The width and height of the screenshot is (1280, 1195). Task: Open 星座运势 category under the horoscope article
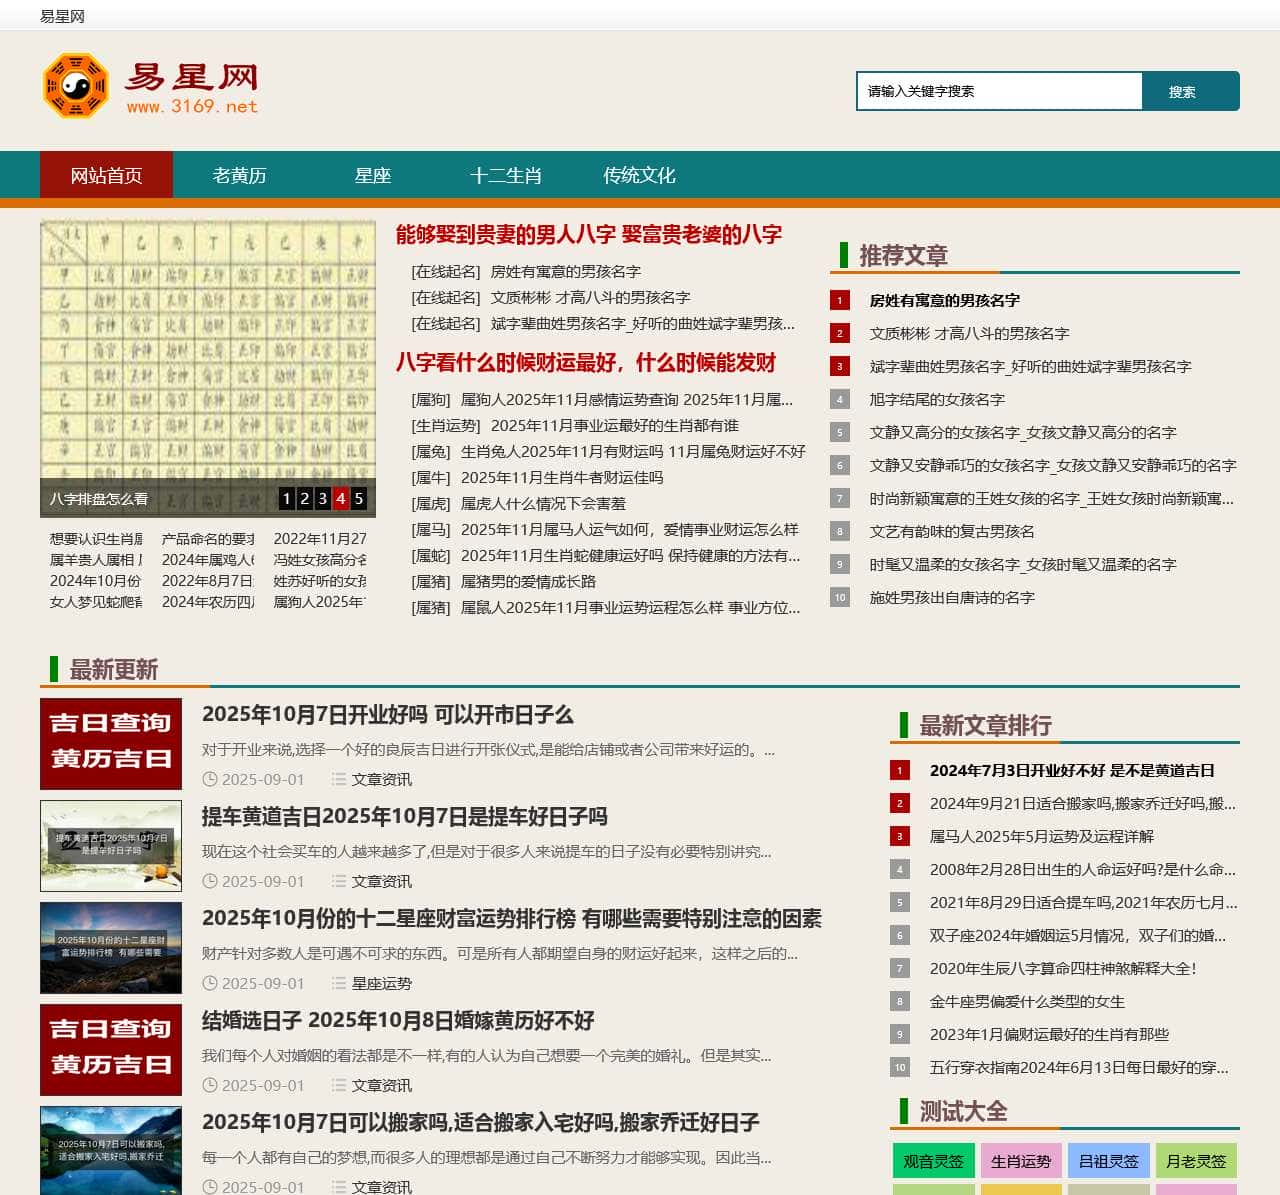click(381, 983)
